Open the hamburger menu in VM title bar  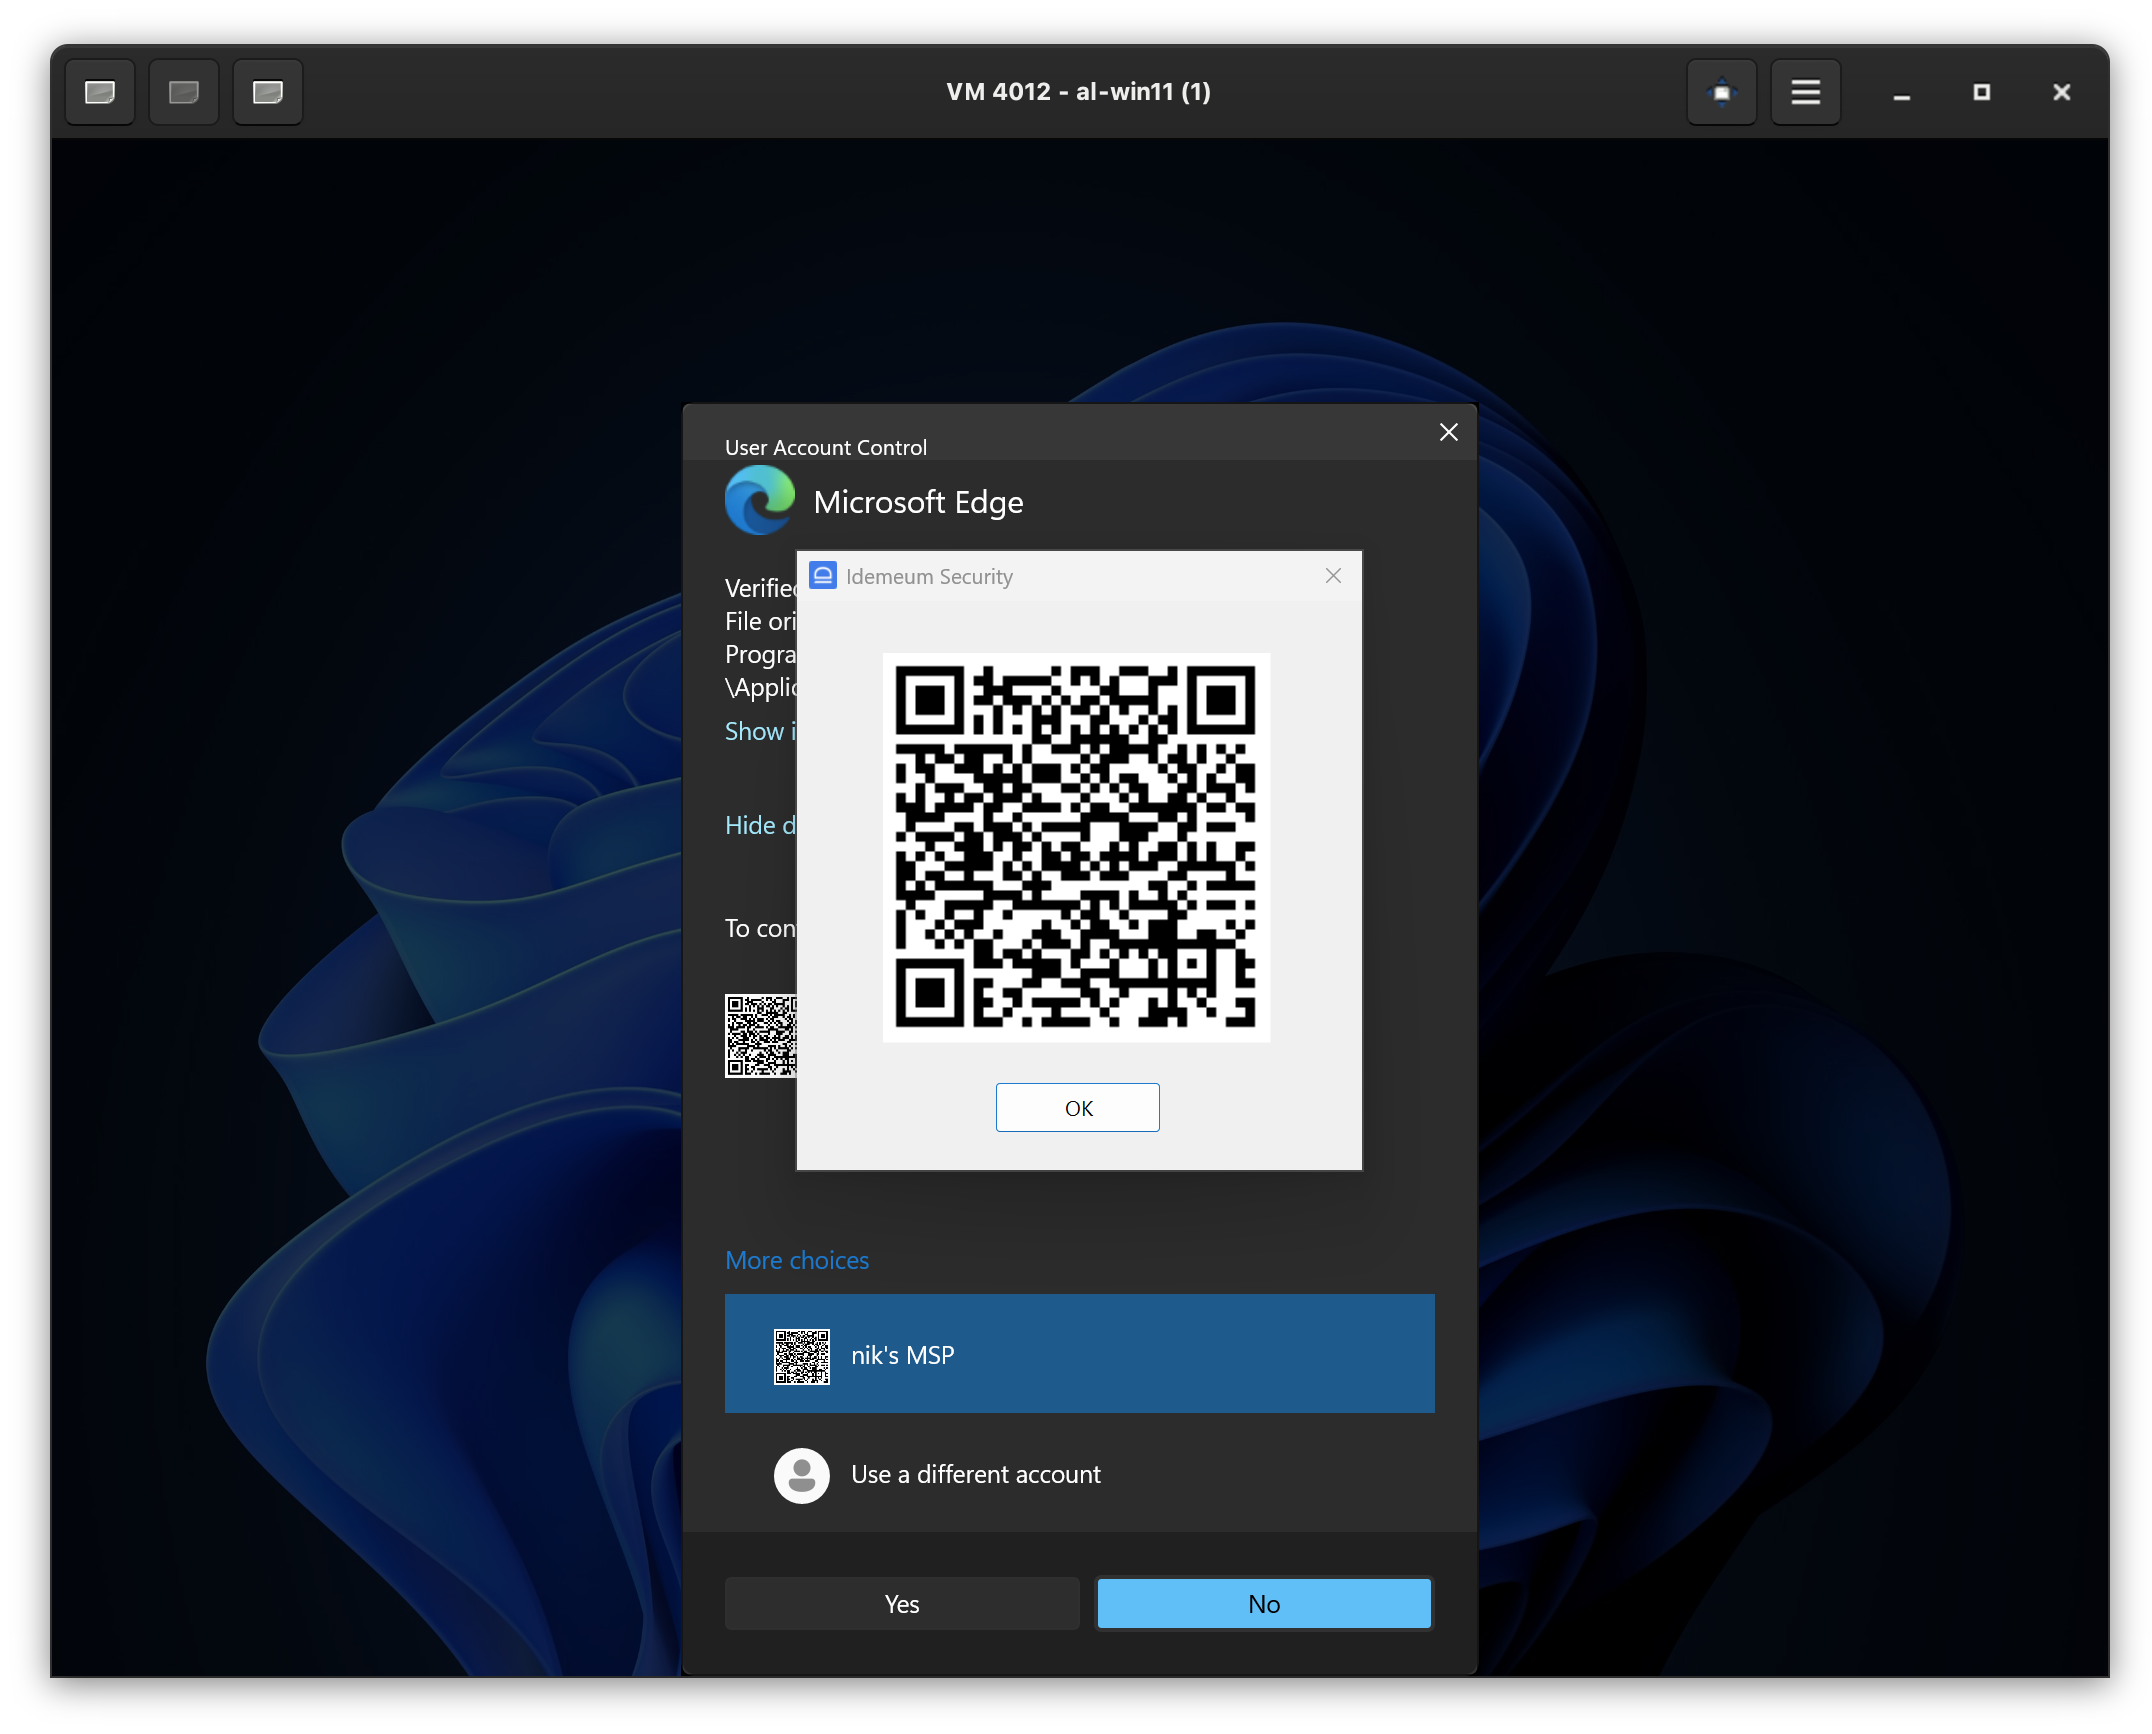(x=1805, y=92)
